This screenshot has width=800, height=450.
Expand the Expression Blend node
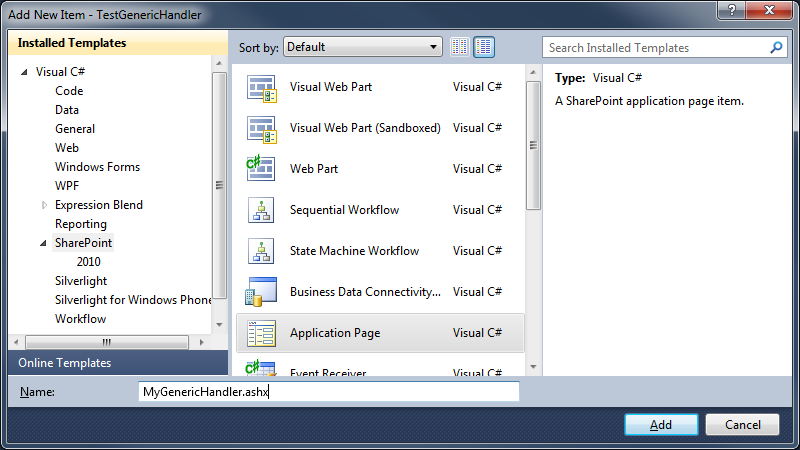pyautogui.click(x=44, y=205)
